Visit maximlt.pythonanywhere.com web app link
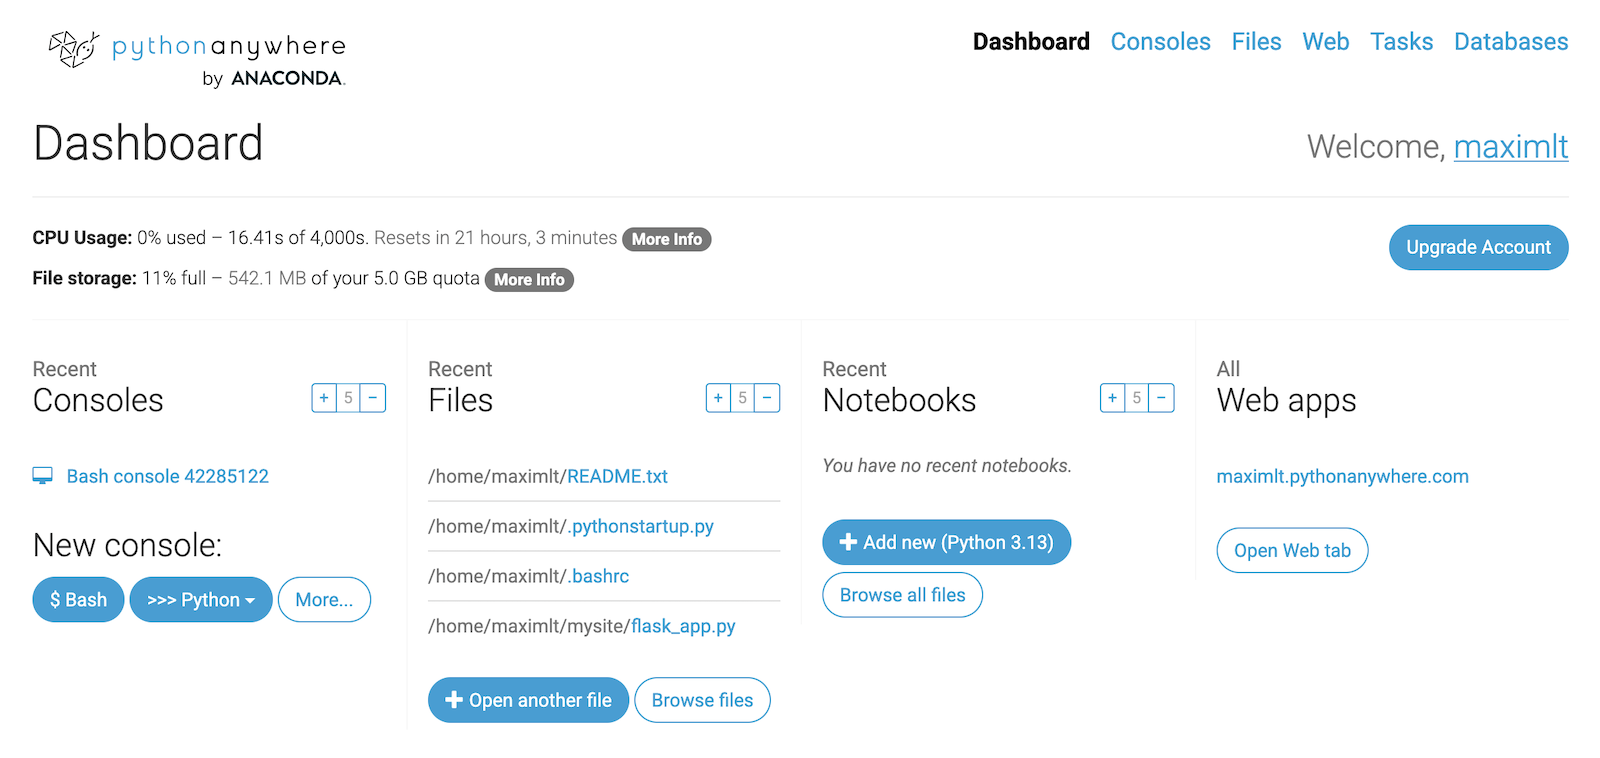This screenshot has height=758, width=1600. (x=1342, y=477)
